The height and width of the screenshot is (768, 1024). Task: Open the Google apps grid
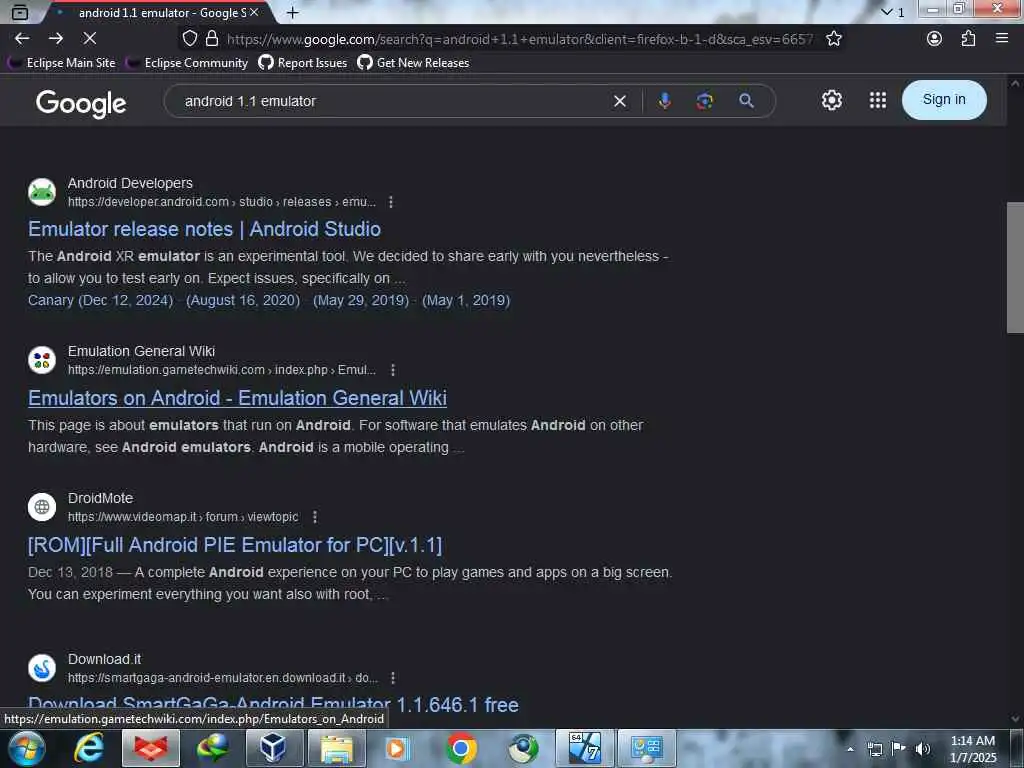point(878,100)
